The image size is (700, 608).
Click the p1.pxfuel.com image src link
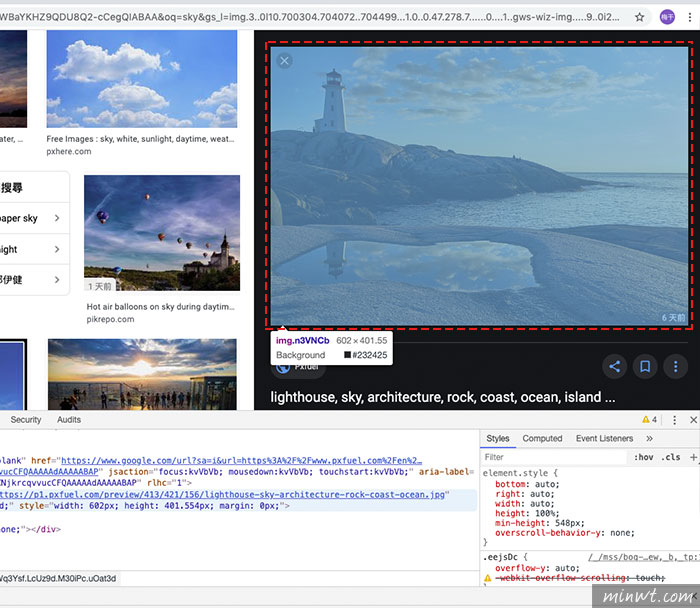pyautogui.click(x=222, y=495)
